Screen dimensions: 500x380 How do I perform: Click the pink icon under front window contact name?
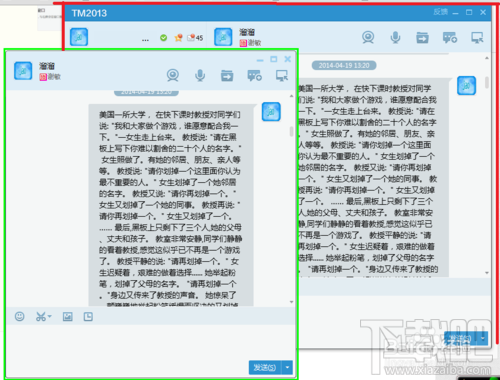[43, 77]
